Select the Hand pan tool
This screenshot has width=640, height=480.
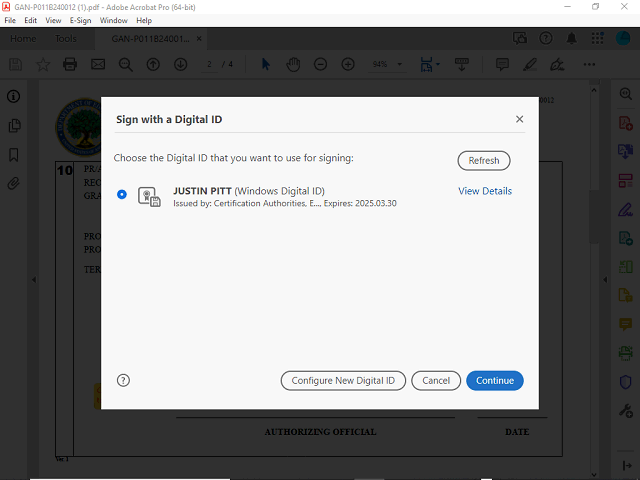(293, 64)
